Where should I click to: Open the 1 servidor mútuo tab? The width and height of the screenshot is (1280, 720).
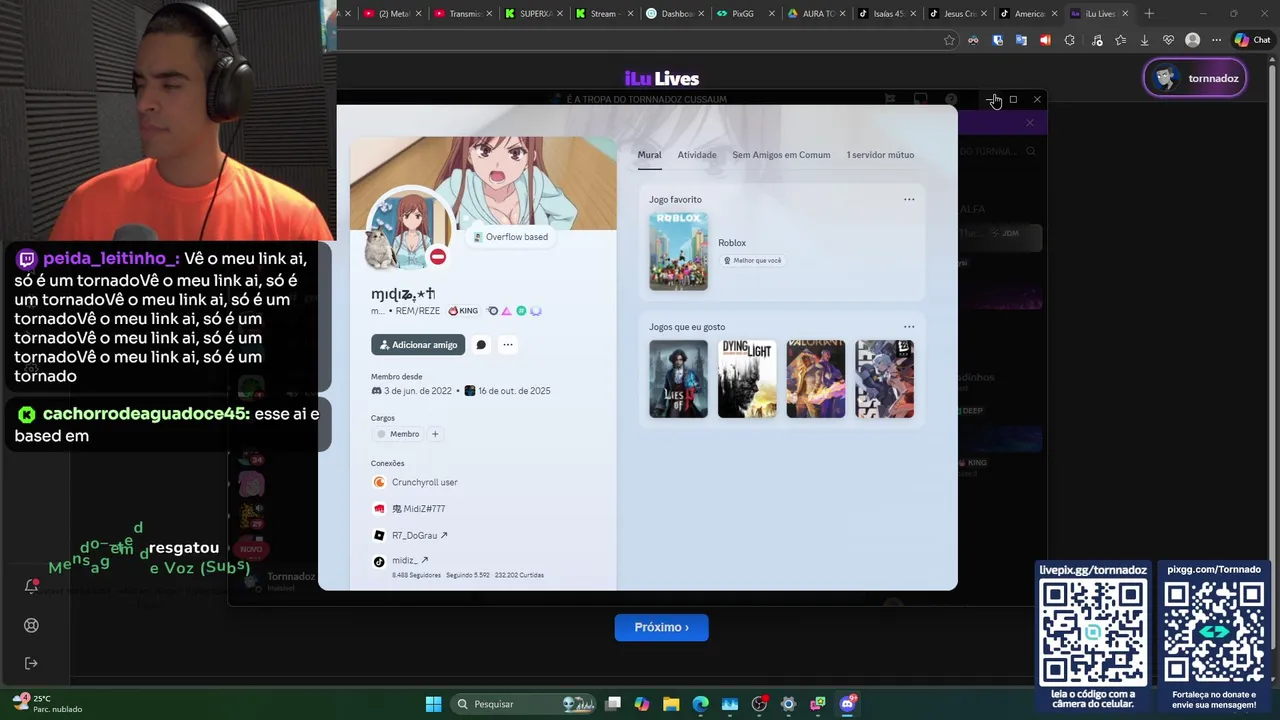[x=880, y=155]
